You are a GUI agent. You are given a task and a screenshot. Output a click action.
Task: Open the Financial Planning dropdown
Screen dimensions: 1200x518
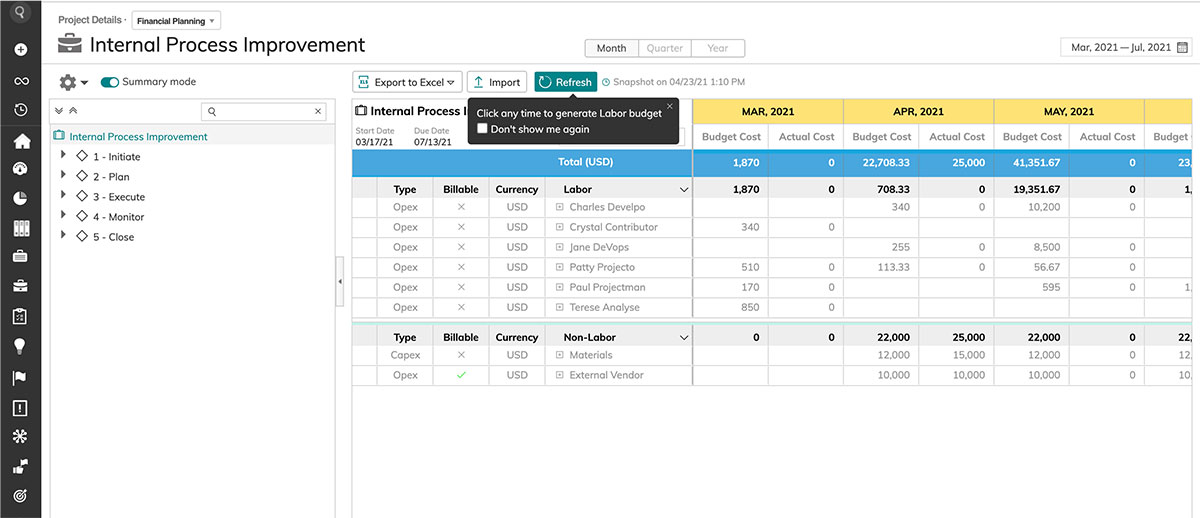[176, 20]
